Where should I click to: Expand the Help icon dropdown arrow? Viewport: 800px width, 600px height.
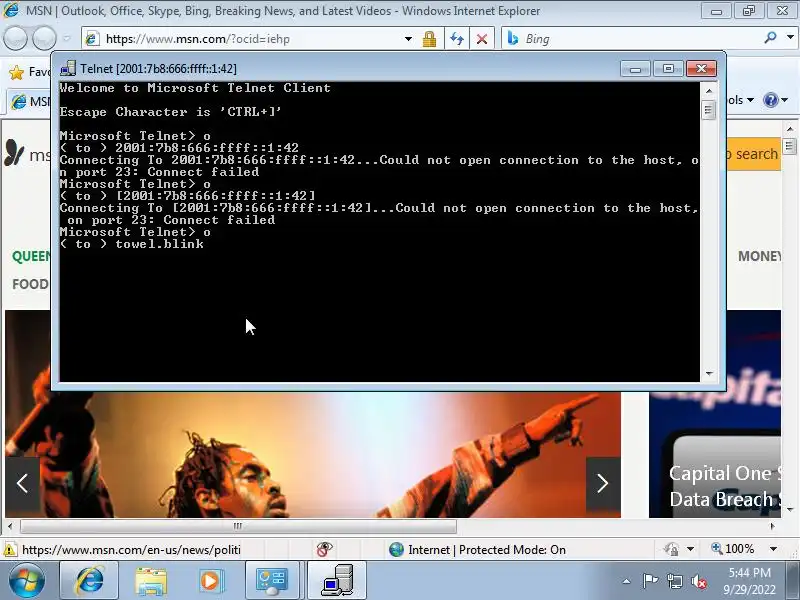click(785, 100)
